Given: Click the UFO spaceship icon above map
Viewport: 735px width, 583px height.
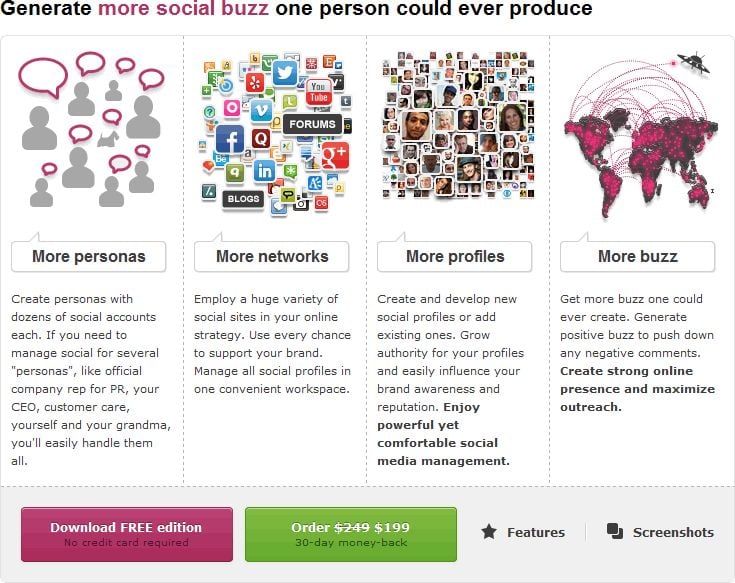Looking at the screenshot, I should [694, 62].
